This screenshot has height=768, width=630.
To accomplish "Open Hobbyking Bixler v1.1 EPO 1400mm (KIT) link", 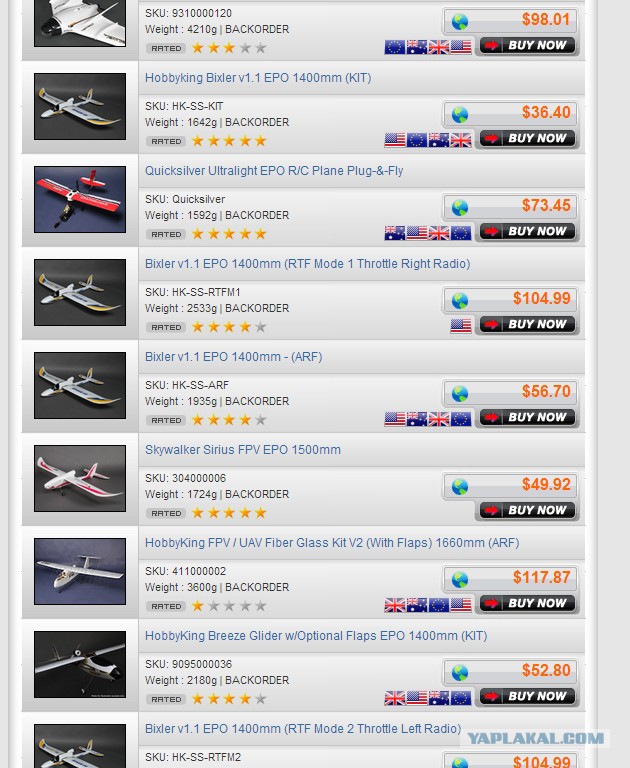I will (258, 78).
